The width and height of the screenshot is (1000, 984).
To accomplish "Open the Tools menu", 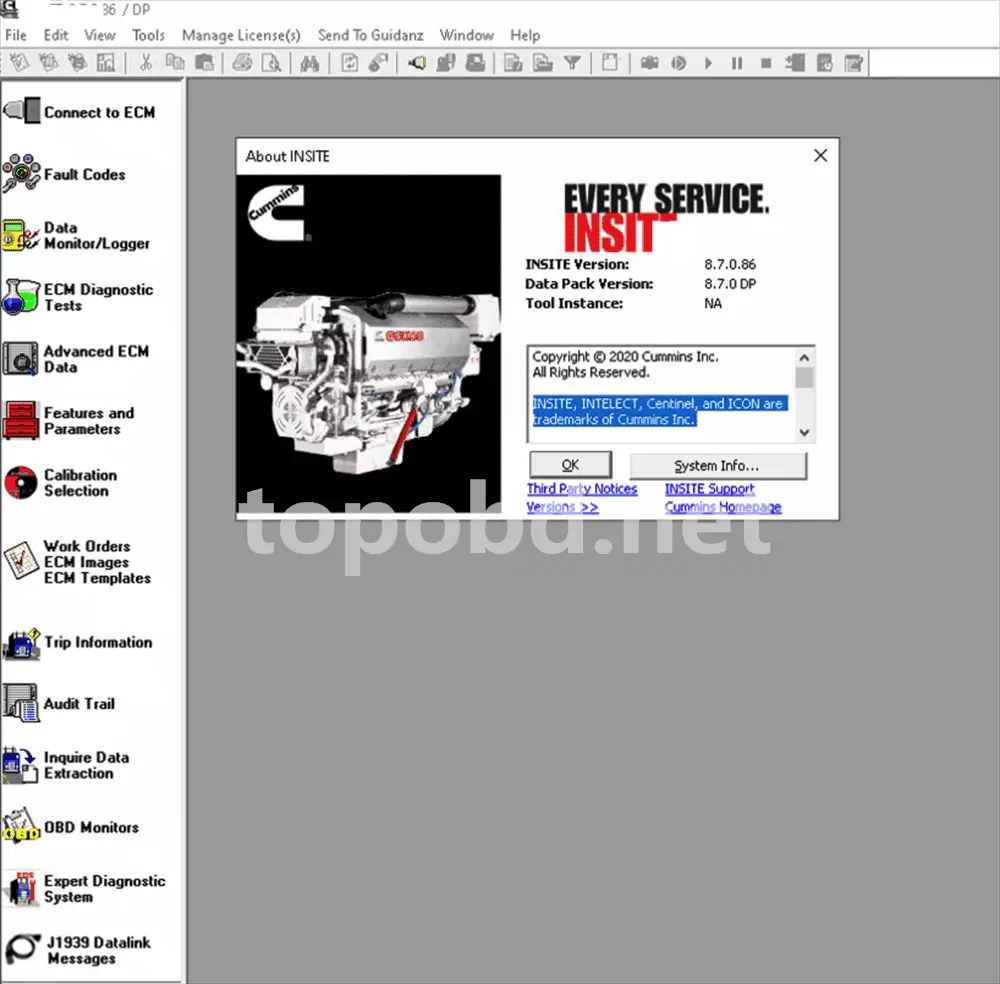I will pos(148,35).
